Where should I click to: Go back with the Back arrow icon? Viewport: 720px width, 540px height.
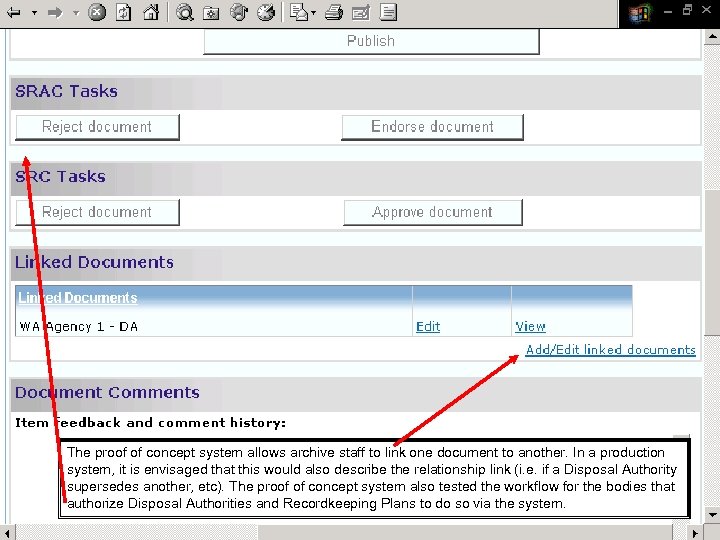[14, 12]
